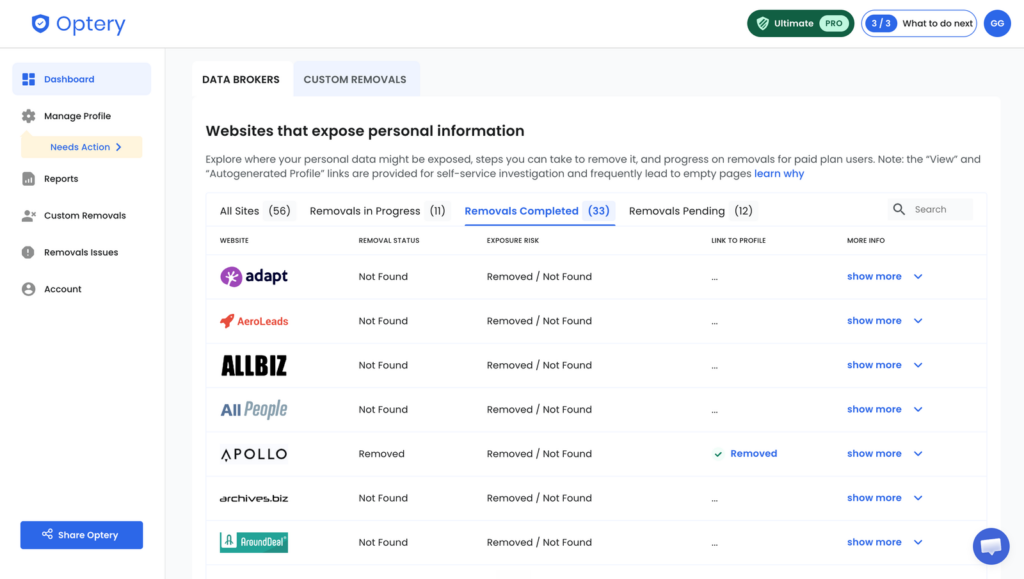Select the All Sites (56) filter tab
The height and width of the screenshot is (579, 1024).
[x=255, y=211]
